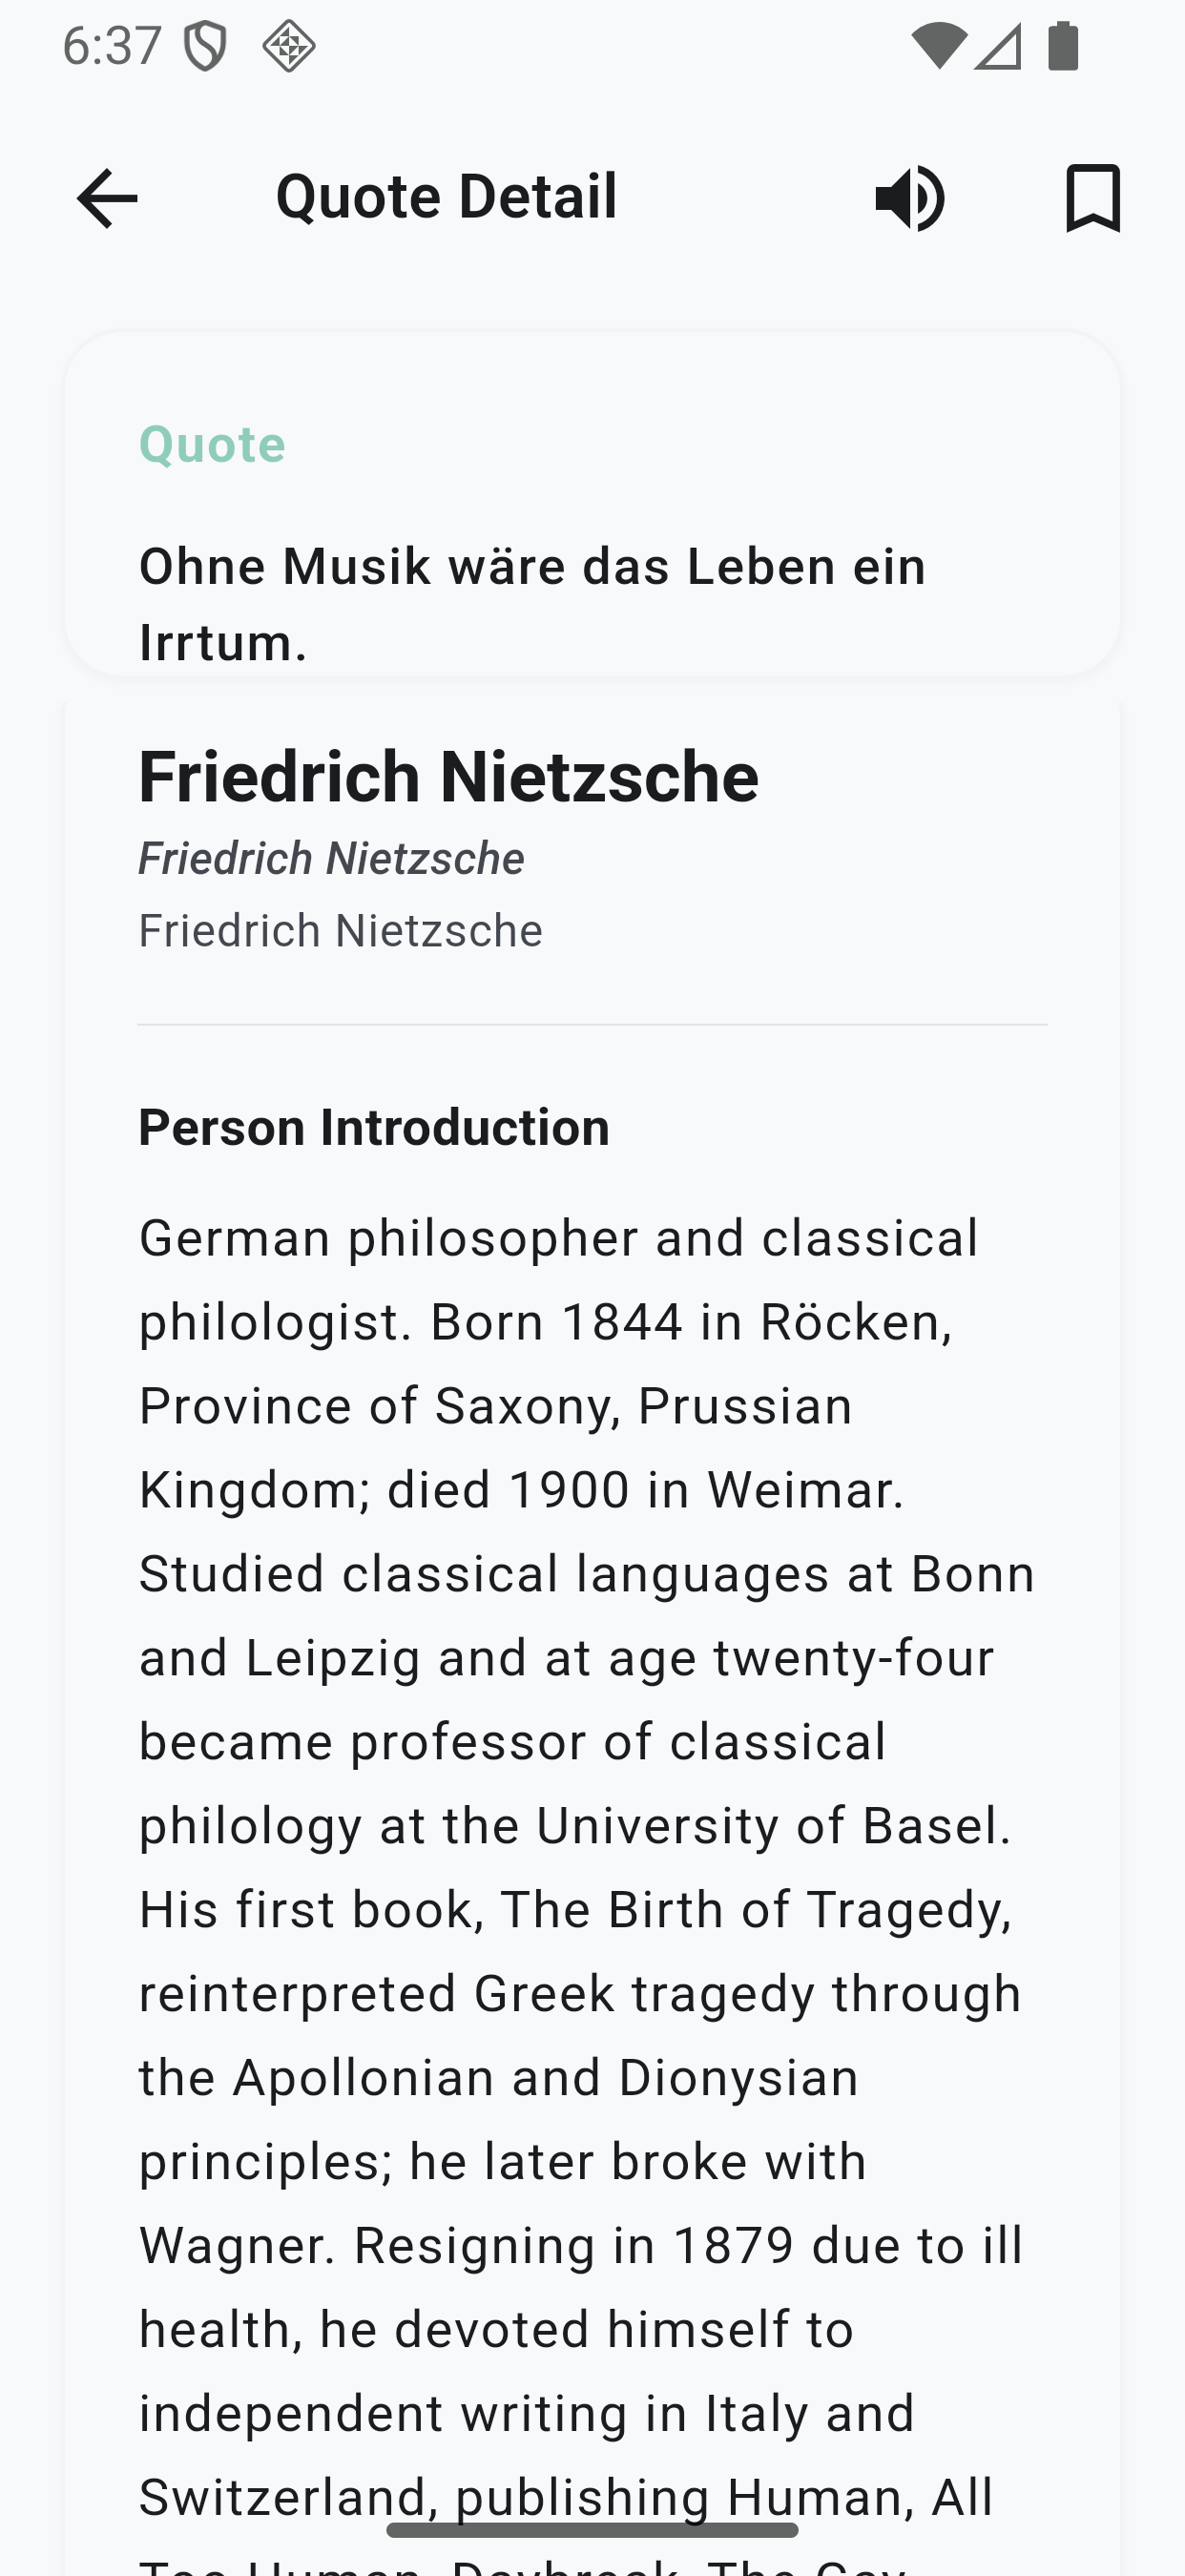Tap the Wi-Fi signal icon
This screenshot has height=2576, width=1185.
[x=938, y=46]
